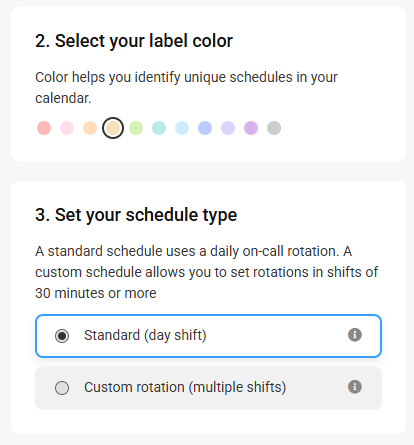Image resolution: width=414 pixels, height=445 pixels.
Task: Select the Standard (day shift) radio button
Action: 62,336
